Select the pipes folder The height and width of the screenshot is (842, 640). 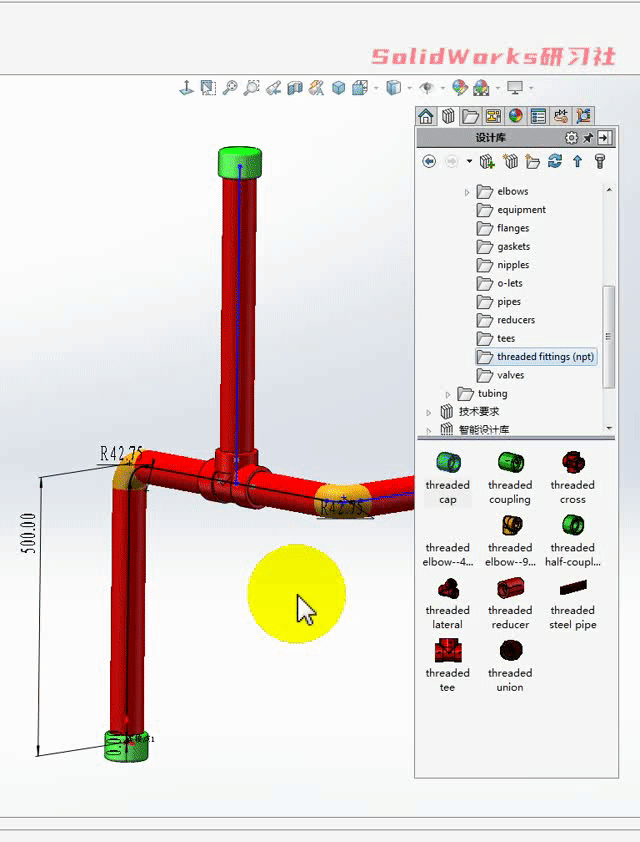pyautogui.click(x=499, y=302)
